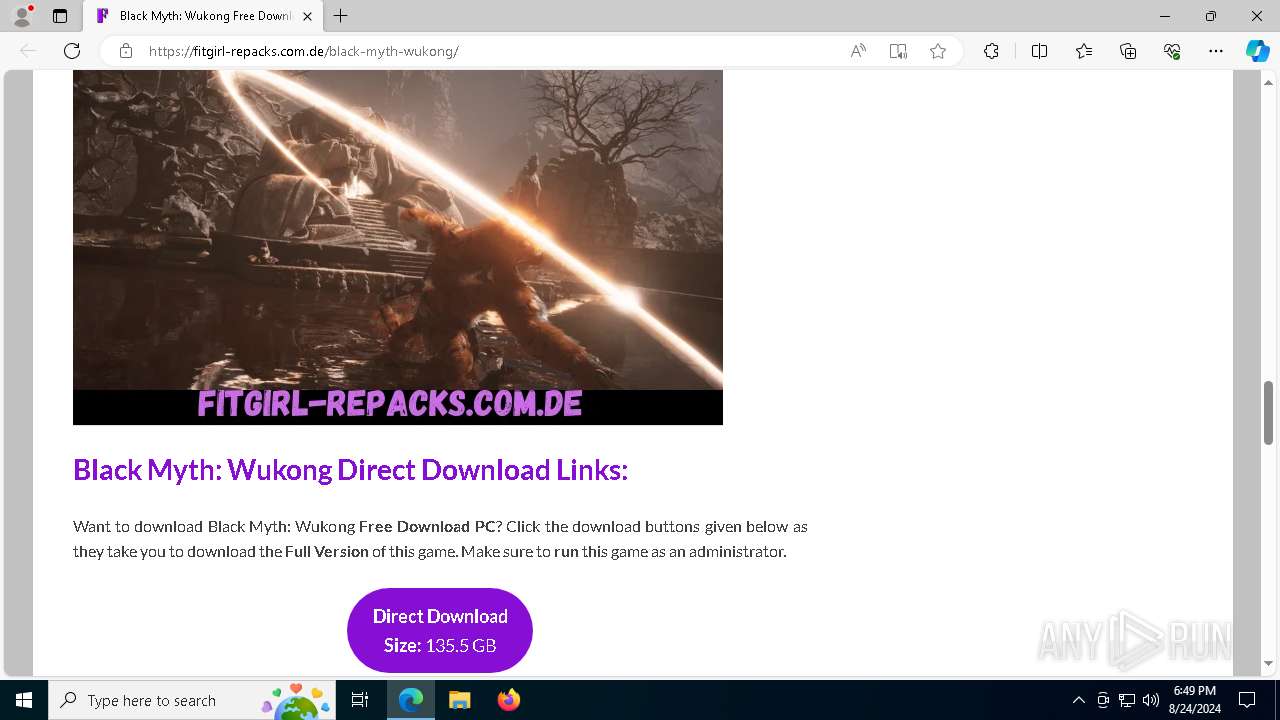The image size is (1280, 720).
Task: Open the Edge profile icon
Action: (x=22, y=15)
